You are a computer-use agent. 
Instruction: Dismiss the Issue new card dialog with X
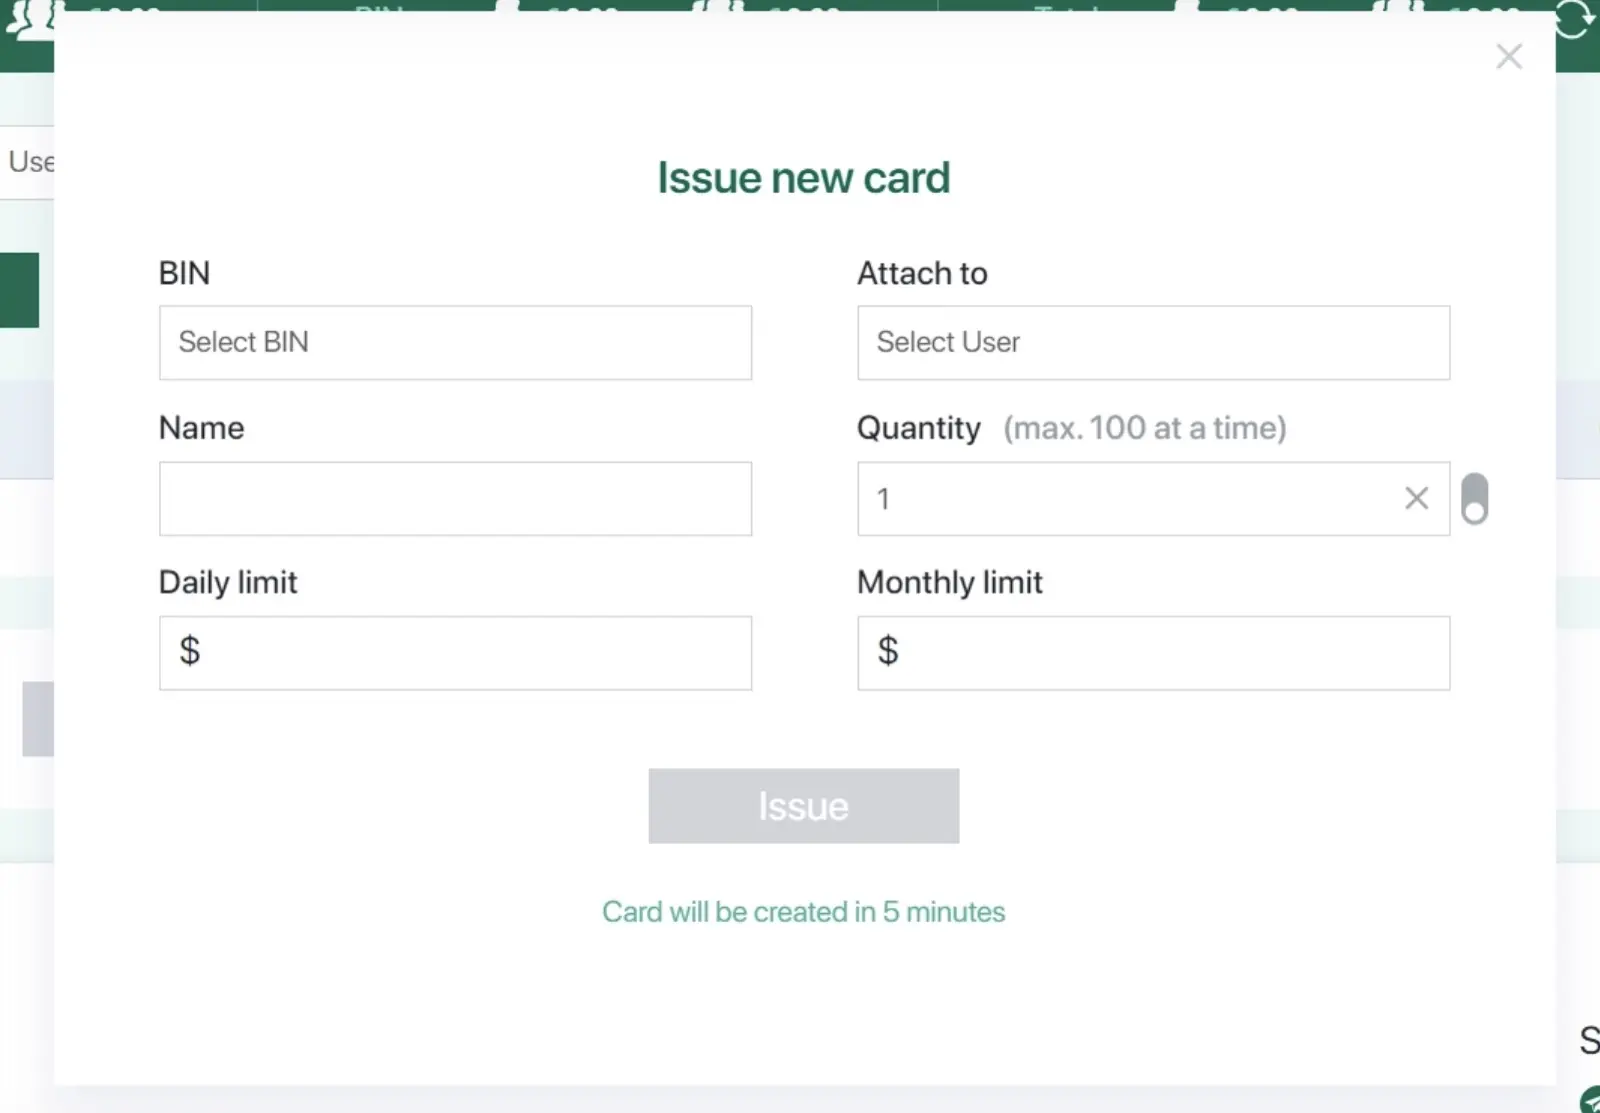1509,56
